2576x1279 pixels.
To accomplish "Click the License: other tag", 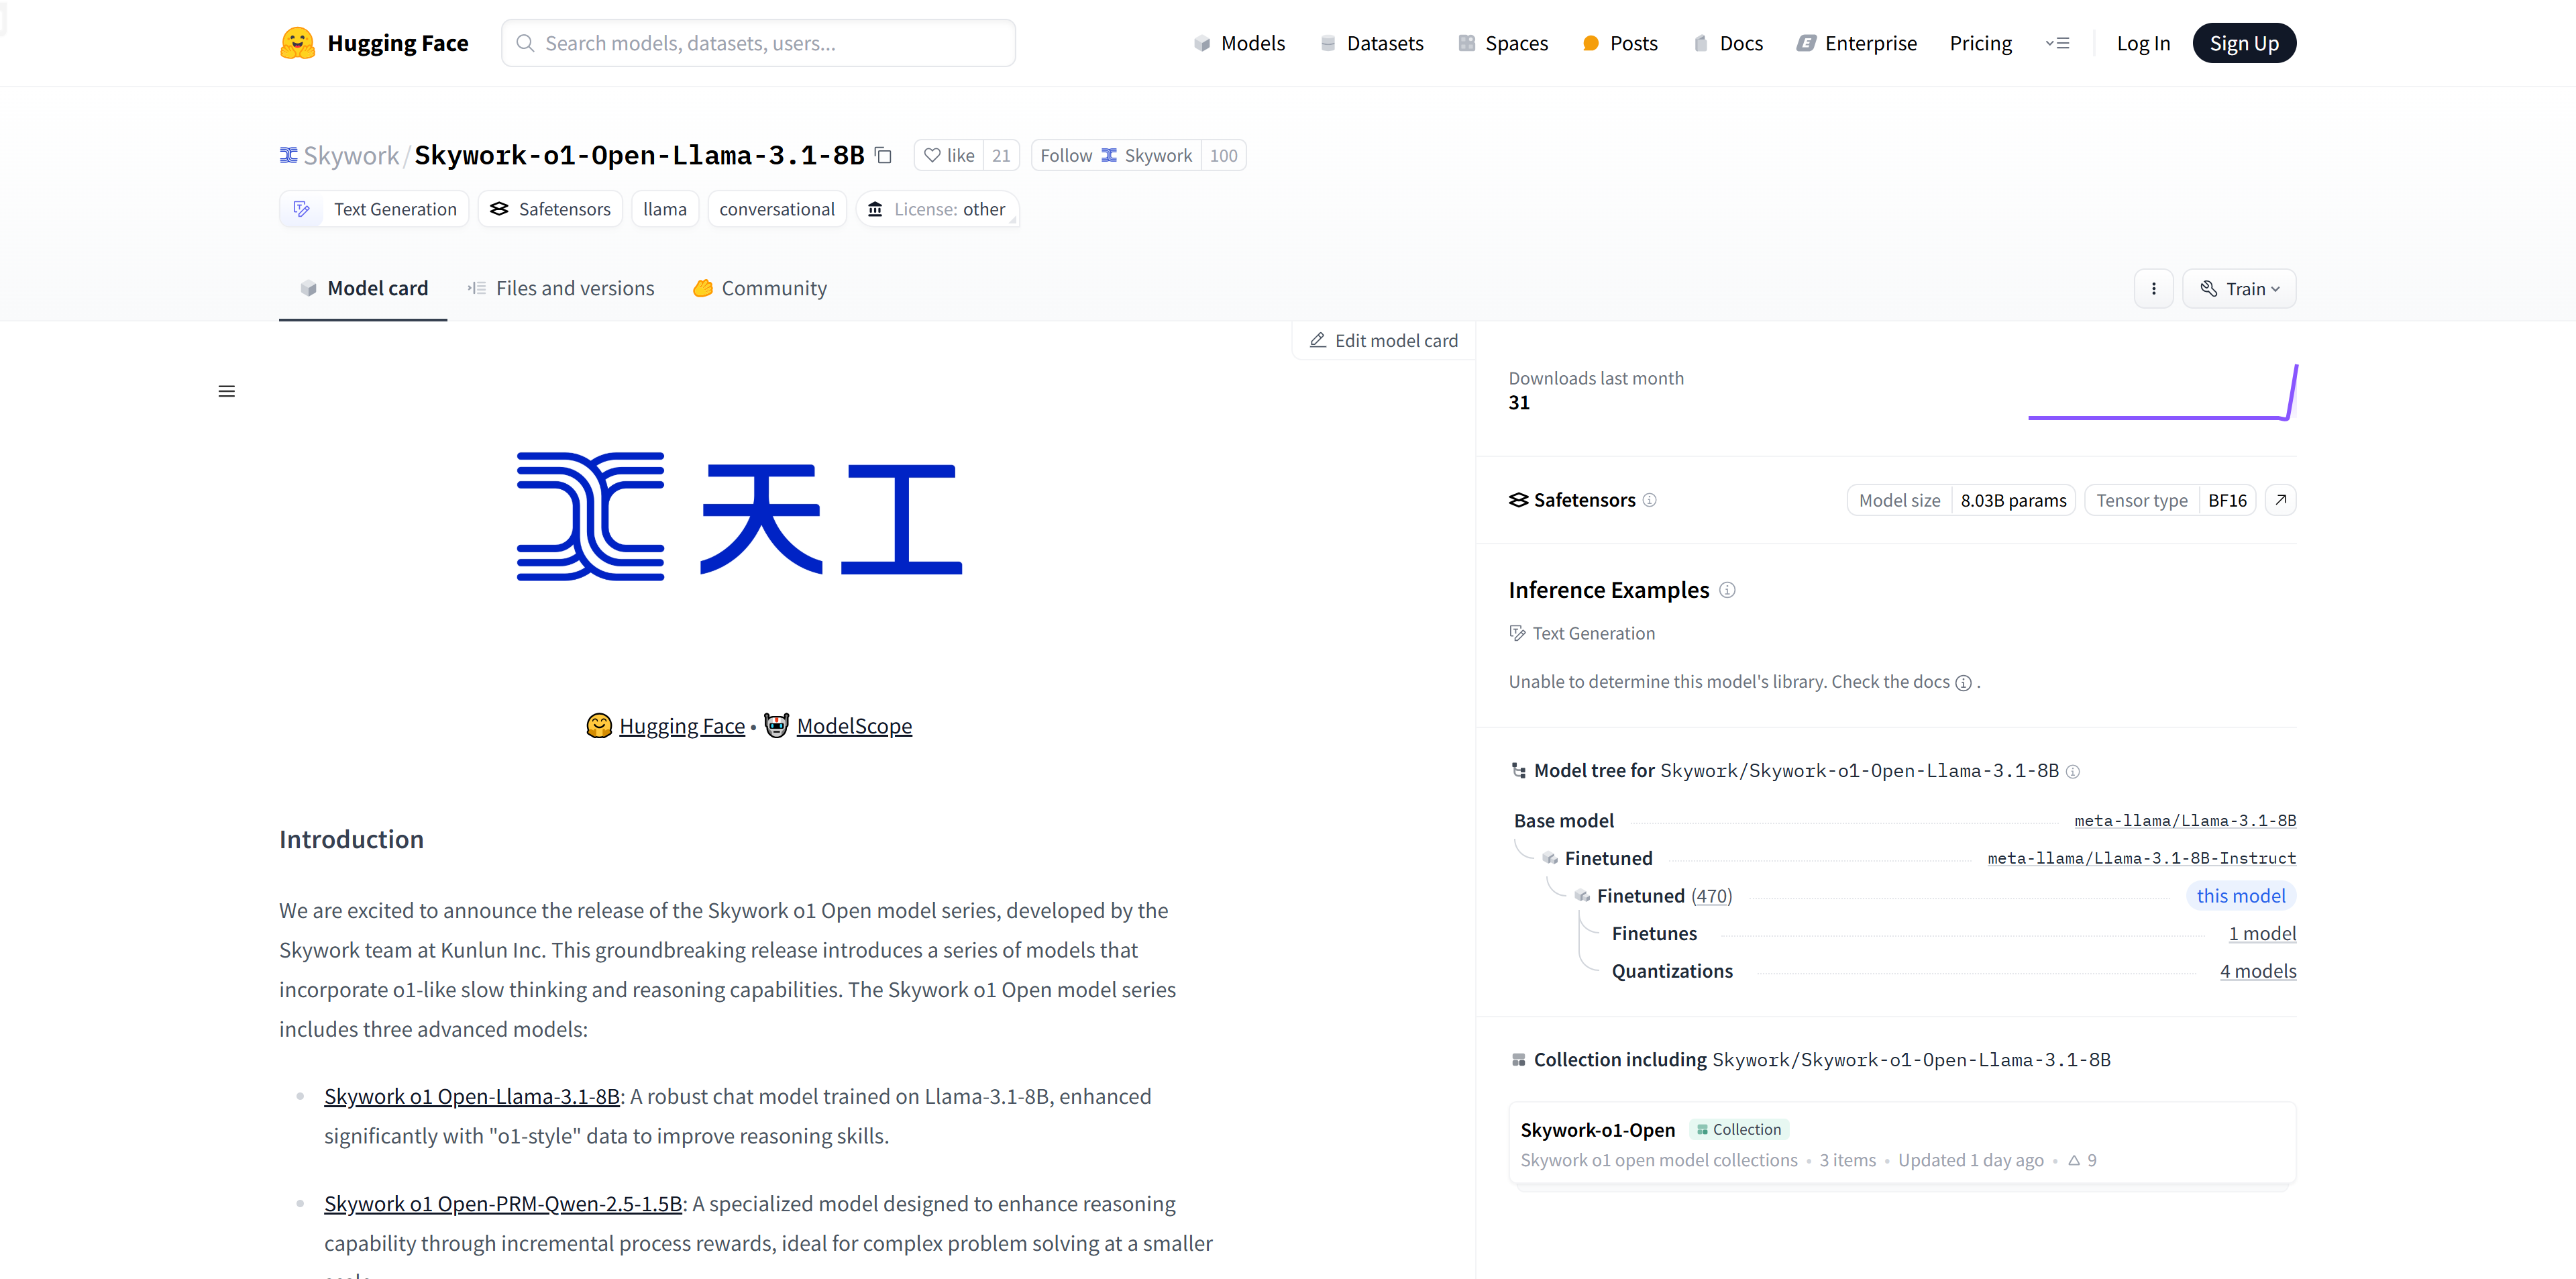I will coord(937,209).
